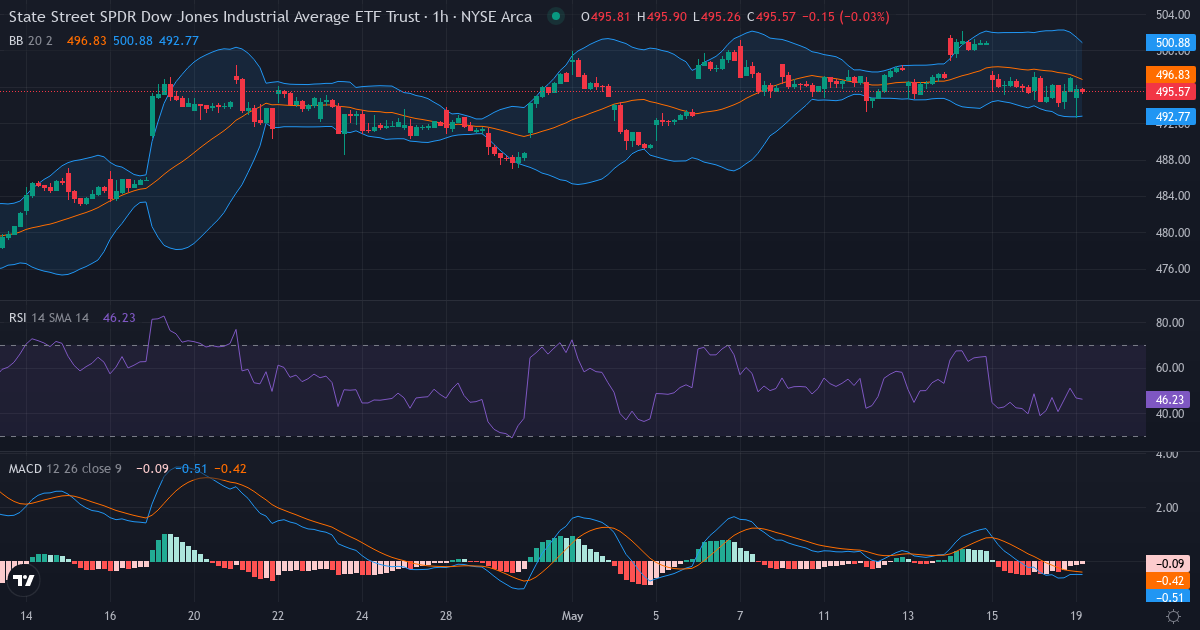Click −0.42 value in MACD legend

231,468
